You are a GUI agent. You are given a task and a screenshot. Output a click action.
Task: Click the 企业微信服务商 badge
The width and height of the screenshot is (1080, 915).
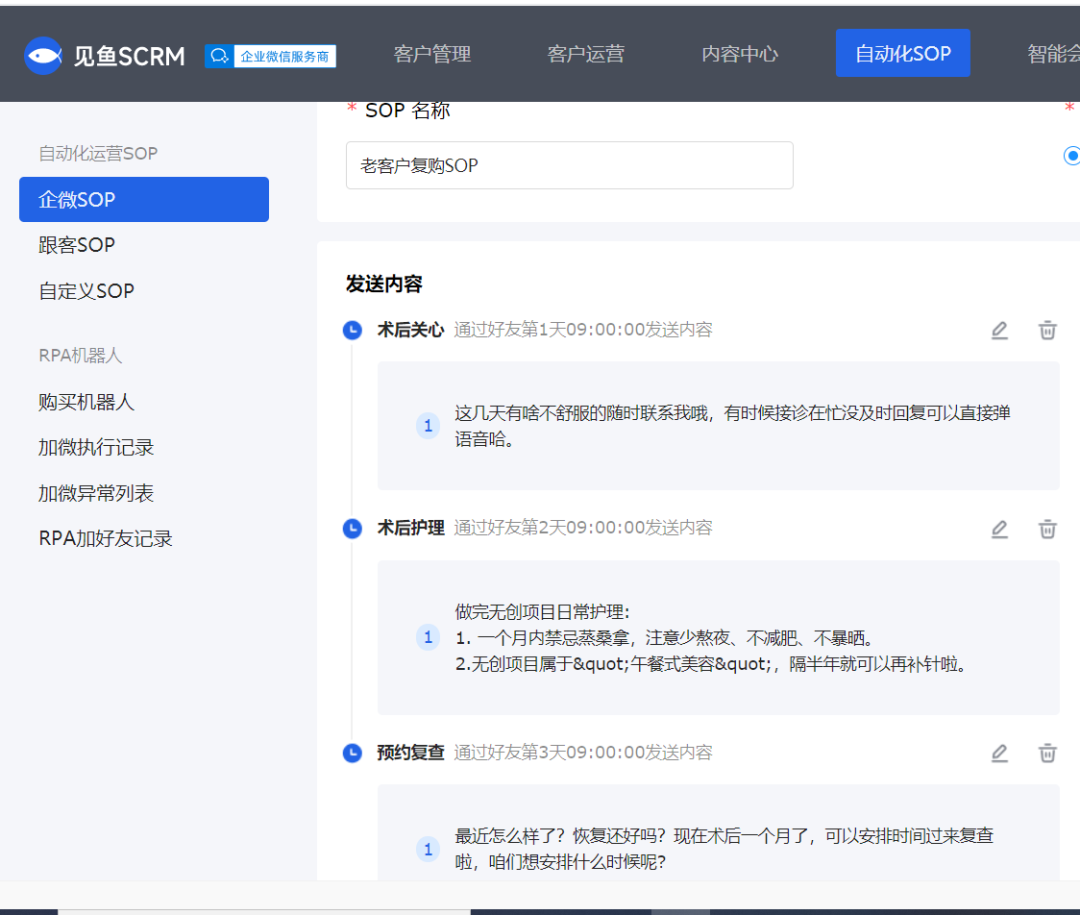coord(270,56)
